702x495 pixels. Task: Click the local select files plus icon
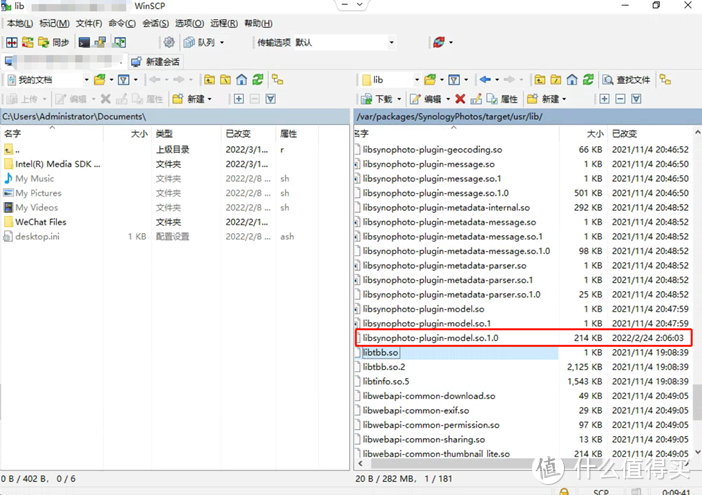239,99
